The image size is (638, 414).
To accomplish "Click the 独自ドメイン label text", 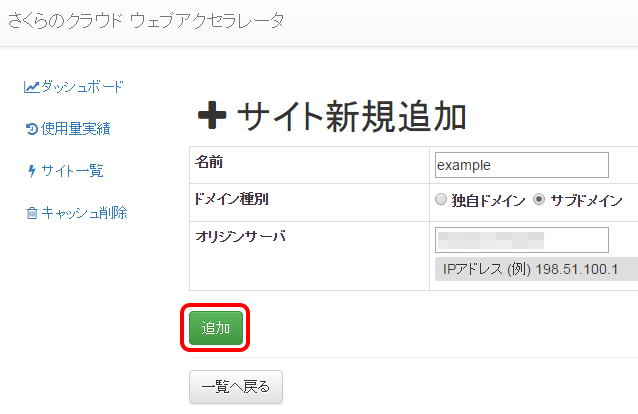I will pyautogui.click(x=488, y=200).
